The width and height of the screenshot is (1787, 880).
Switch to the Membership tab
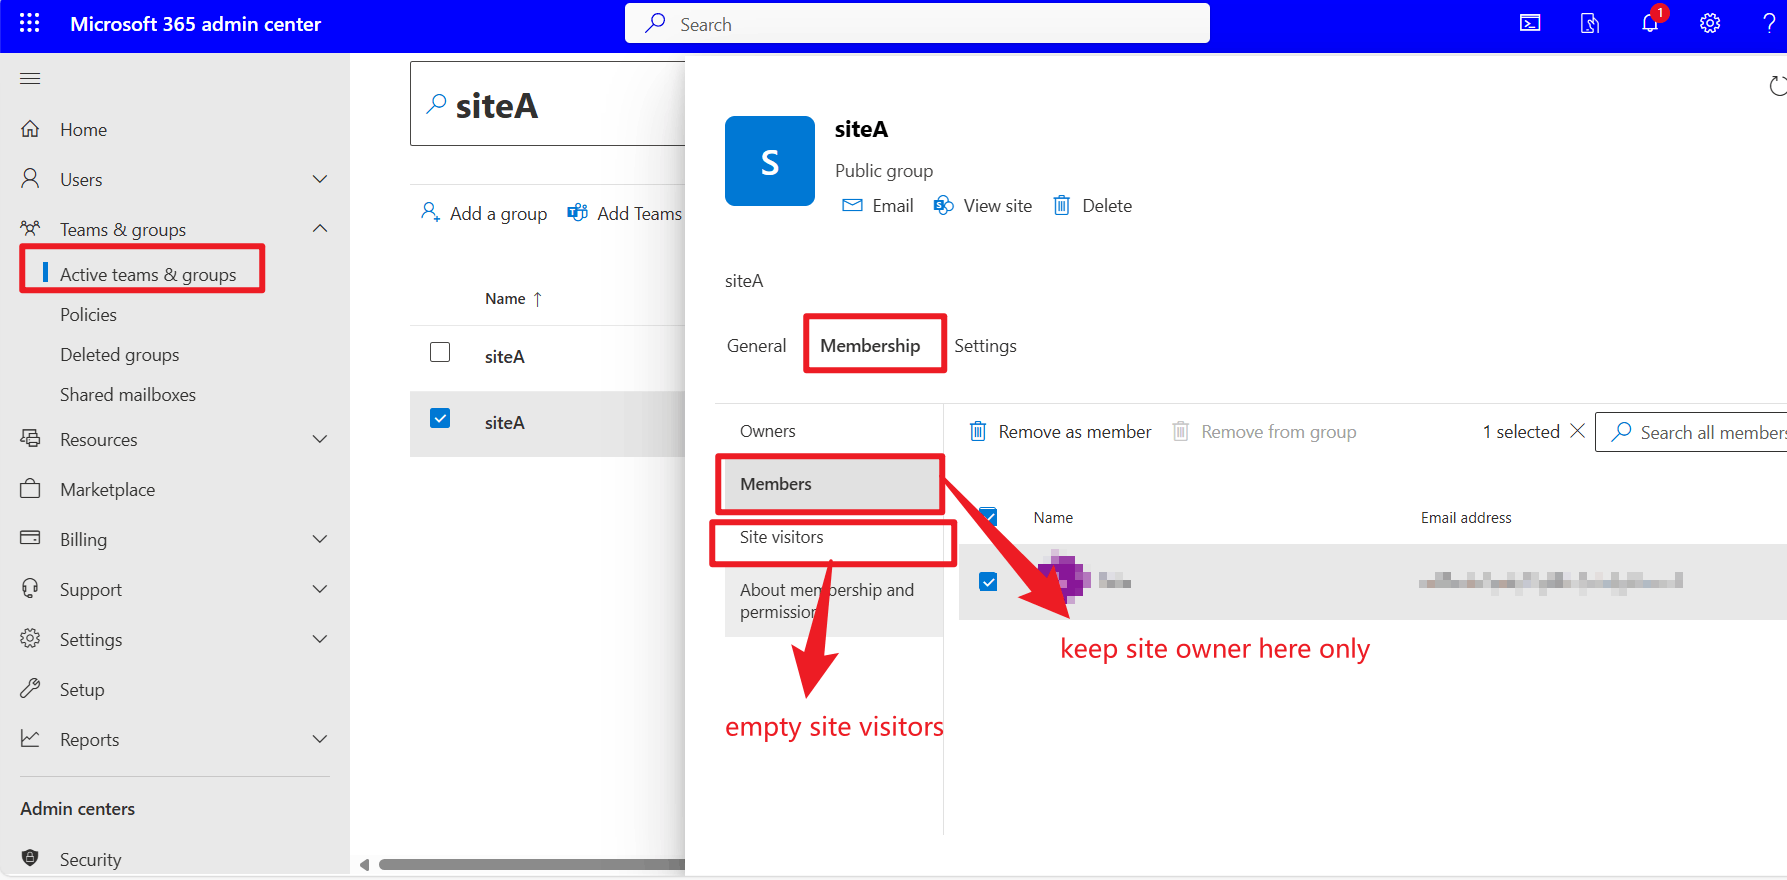coord(870,345)
